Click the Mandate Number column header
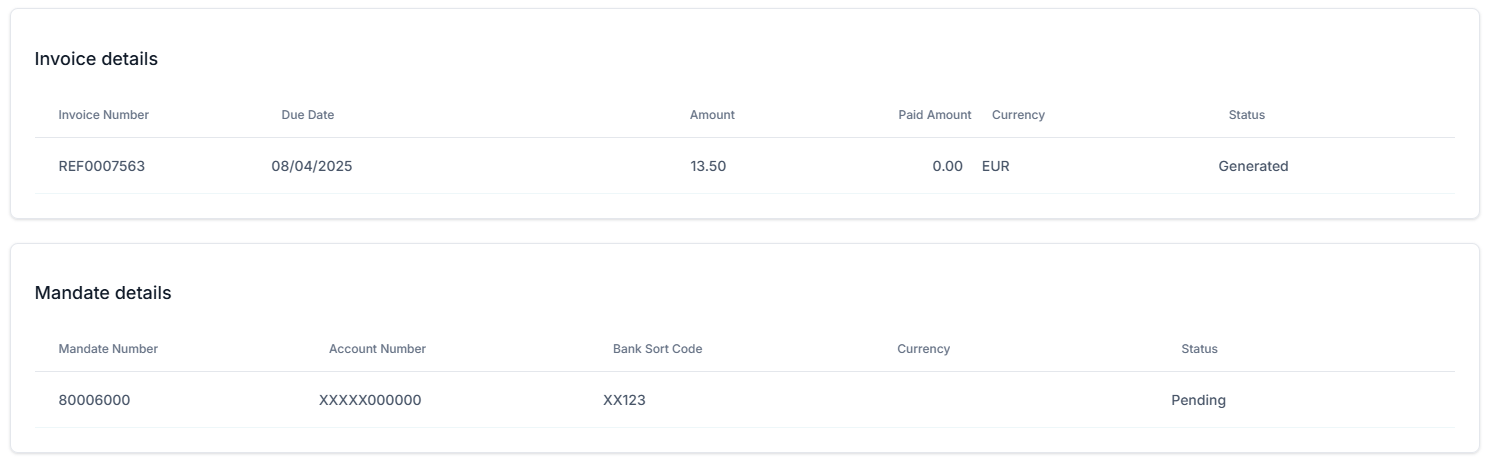 [x=108, y=349]
